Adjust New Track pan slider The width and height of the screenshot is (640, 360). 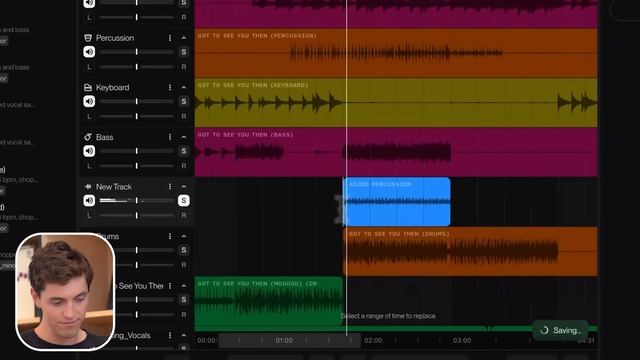[137, 216]
